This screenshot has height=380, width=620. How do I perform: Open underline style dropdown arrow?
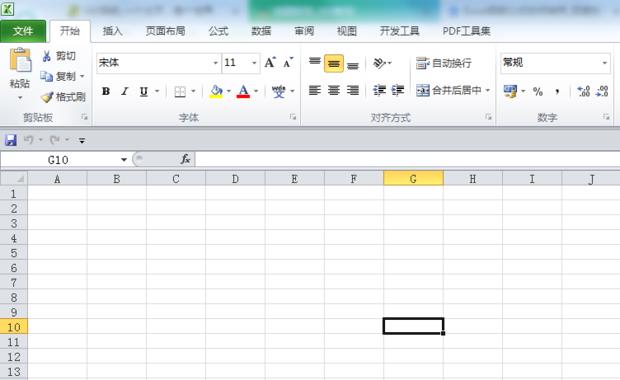(x=157, y=91)
